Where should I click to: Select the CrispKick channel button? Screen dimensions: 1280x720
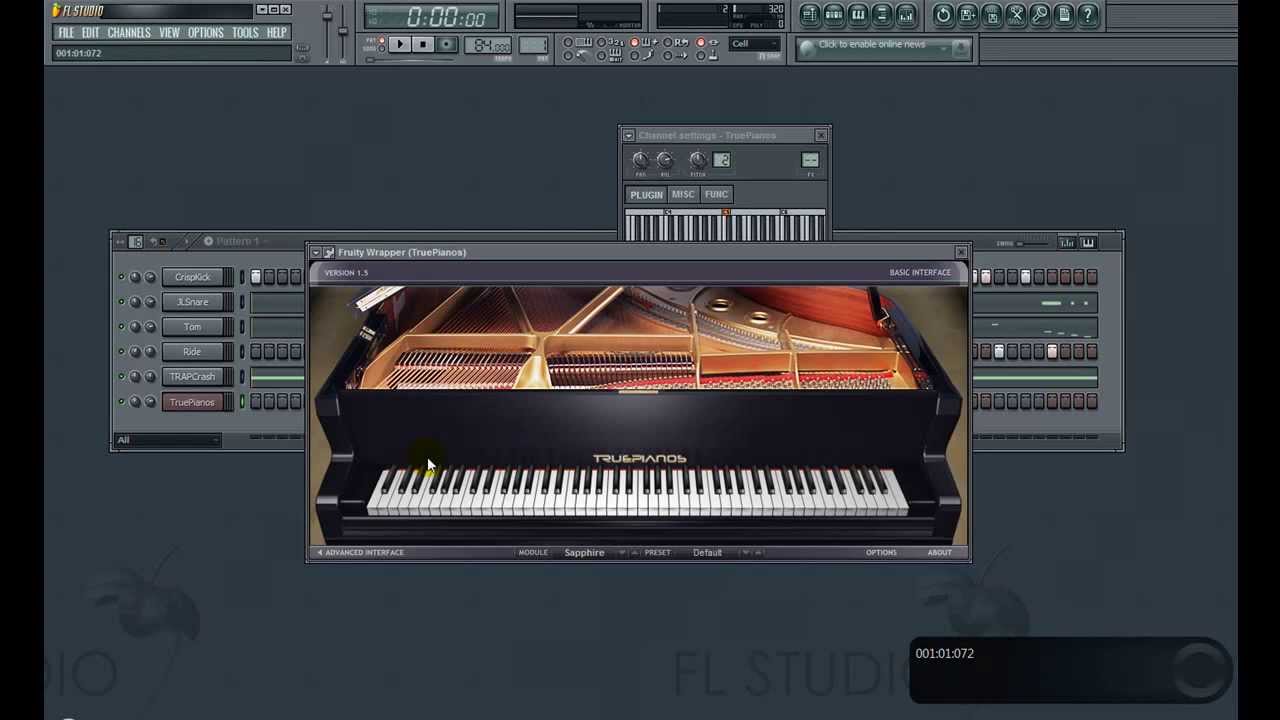[192, 277]
